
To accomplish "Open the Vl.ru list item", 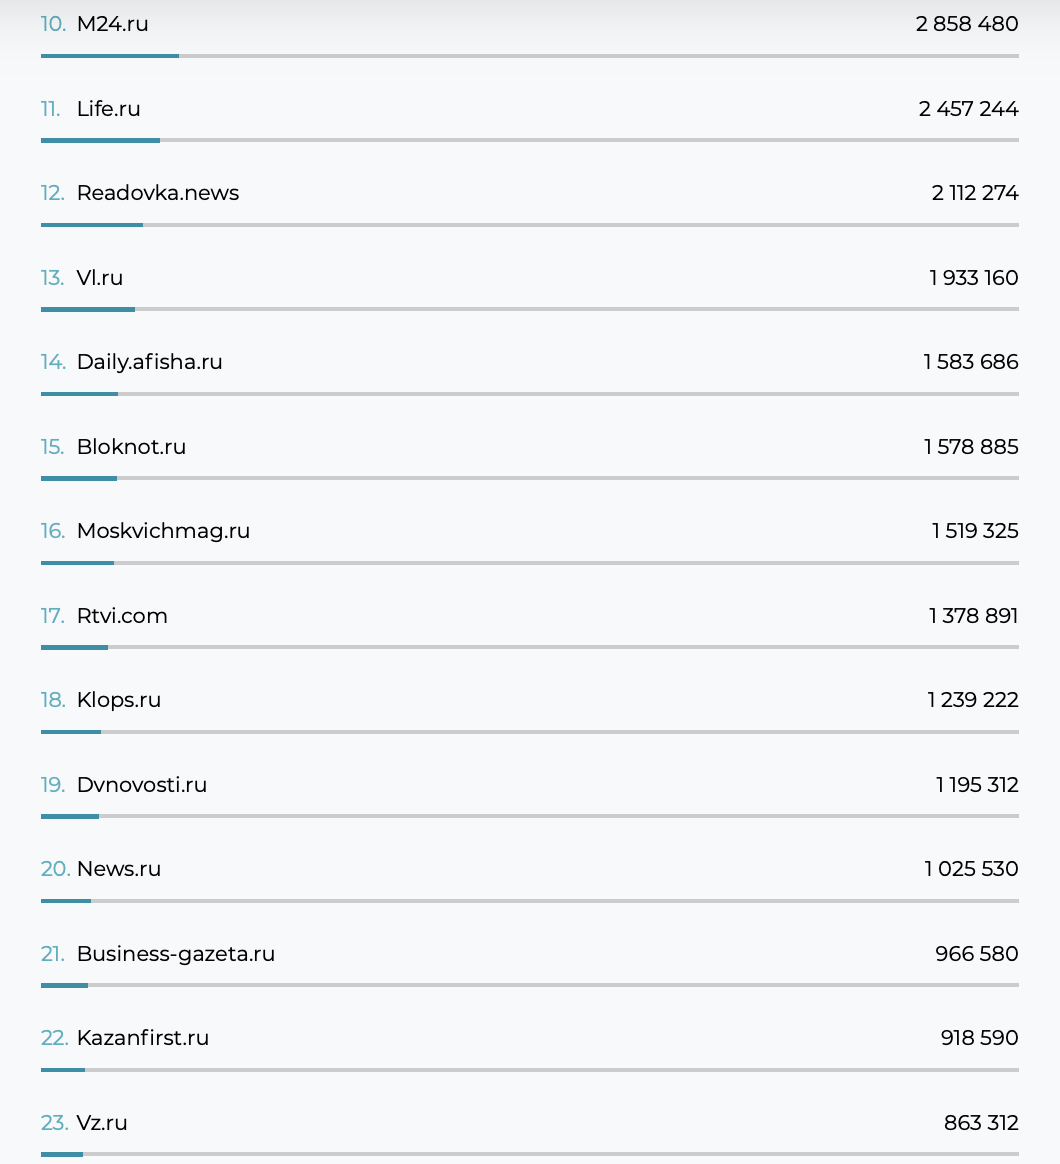I will [x=99, y=278].
